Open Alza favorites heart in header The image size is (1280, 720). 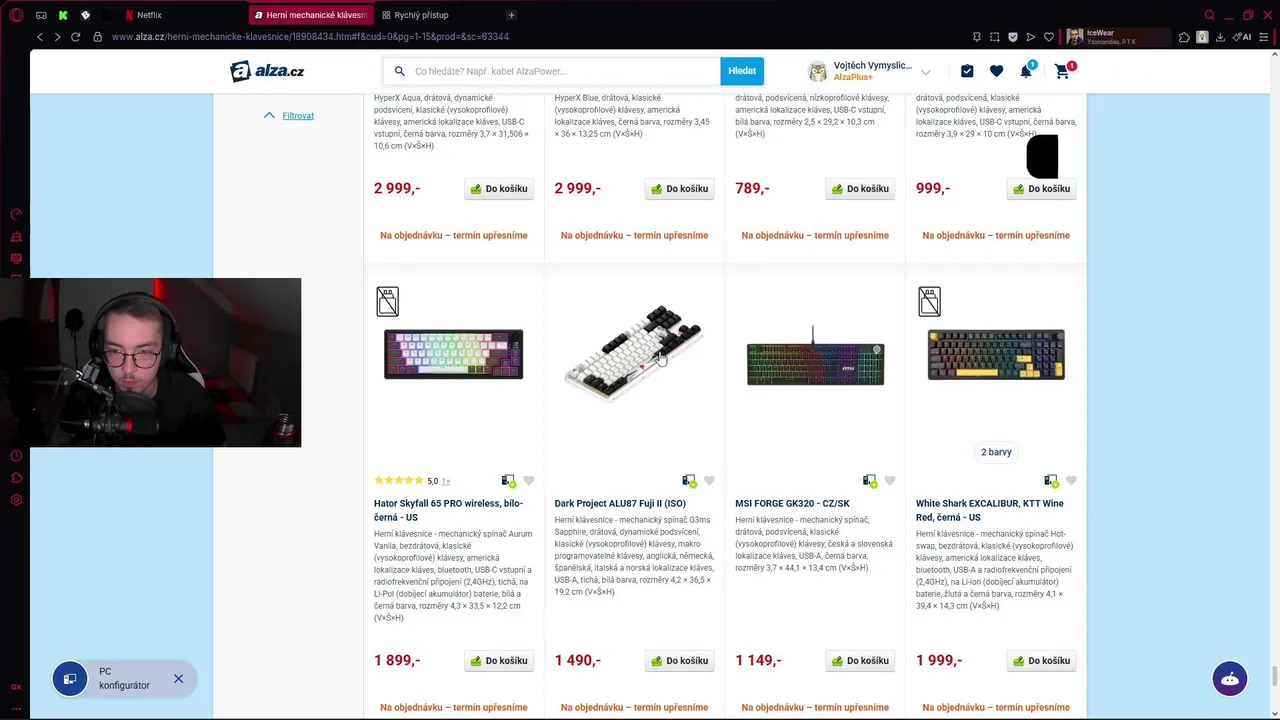996,71
